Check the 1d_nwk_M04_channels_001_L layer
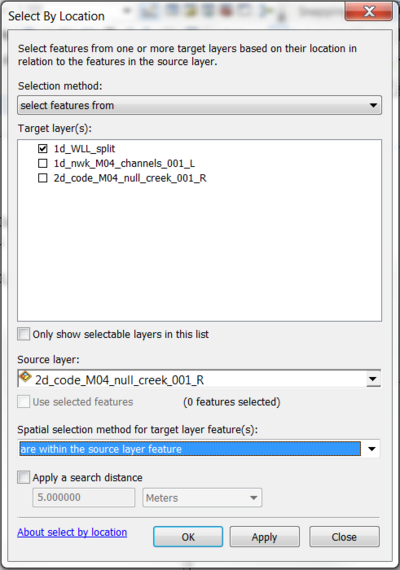The height and width of the screenshot is (570, 400). tap(43, 163)
